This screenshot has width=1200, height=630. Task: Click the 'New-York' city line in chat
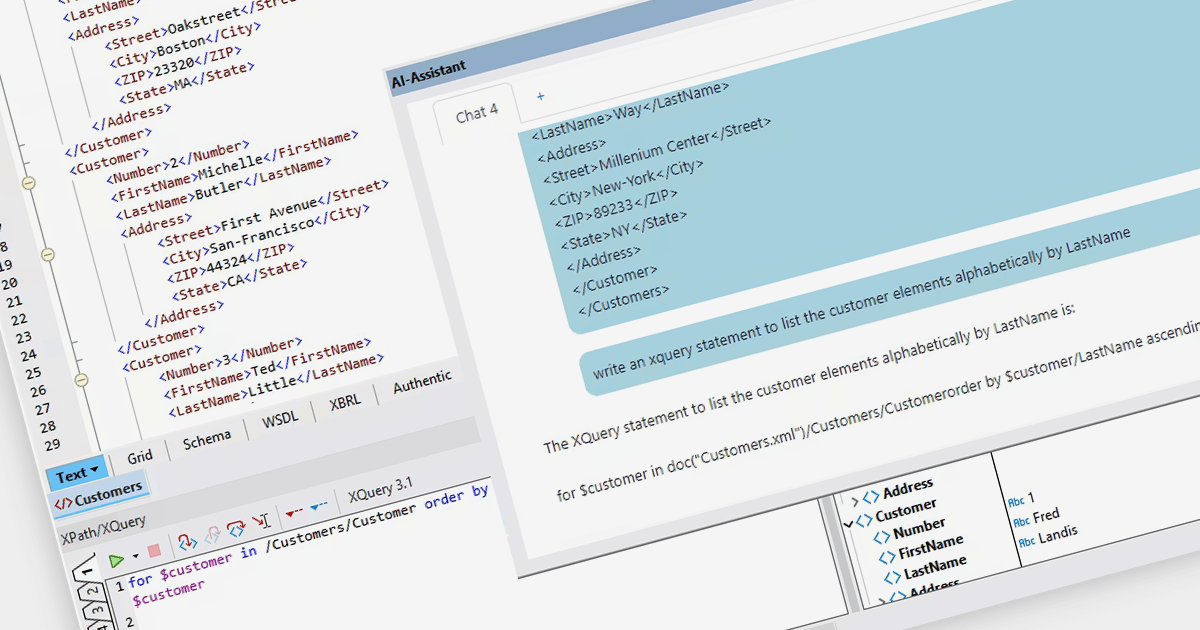[x=626, y=184]
